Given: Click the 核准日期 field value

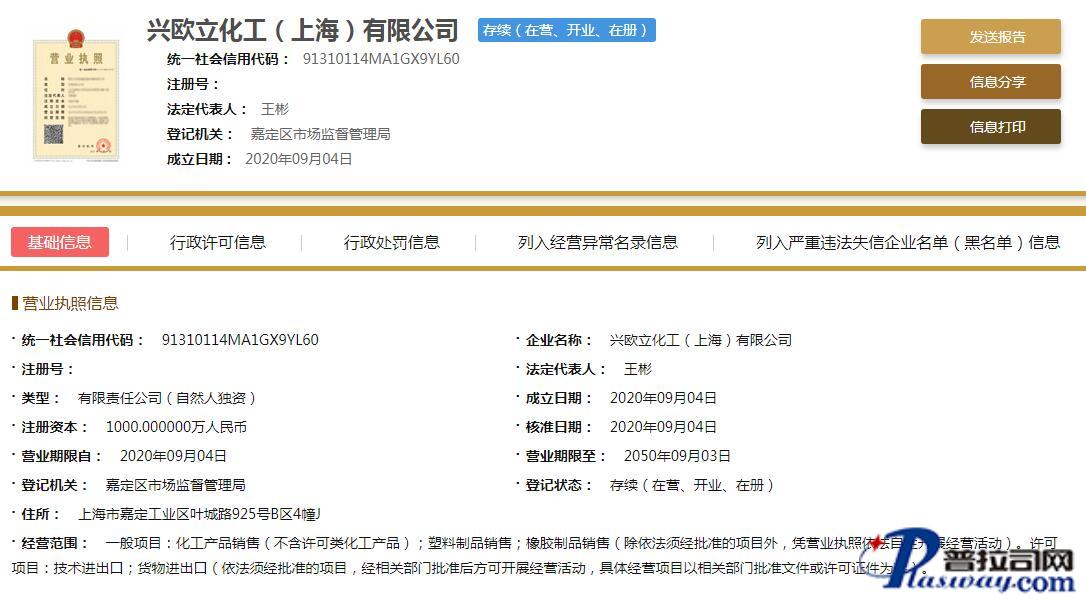Looking at the screenshot, I should coord(663,427).
